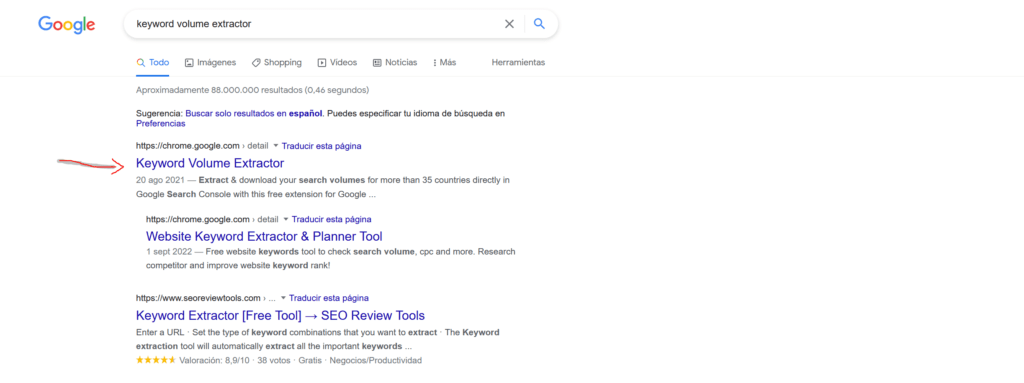Click Traducir esta página for Website Keyword Extractor
Image resolution: width=1024 pixels, height=383 pixels.
click(x=331, y=219)
